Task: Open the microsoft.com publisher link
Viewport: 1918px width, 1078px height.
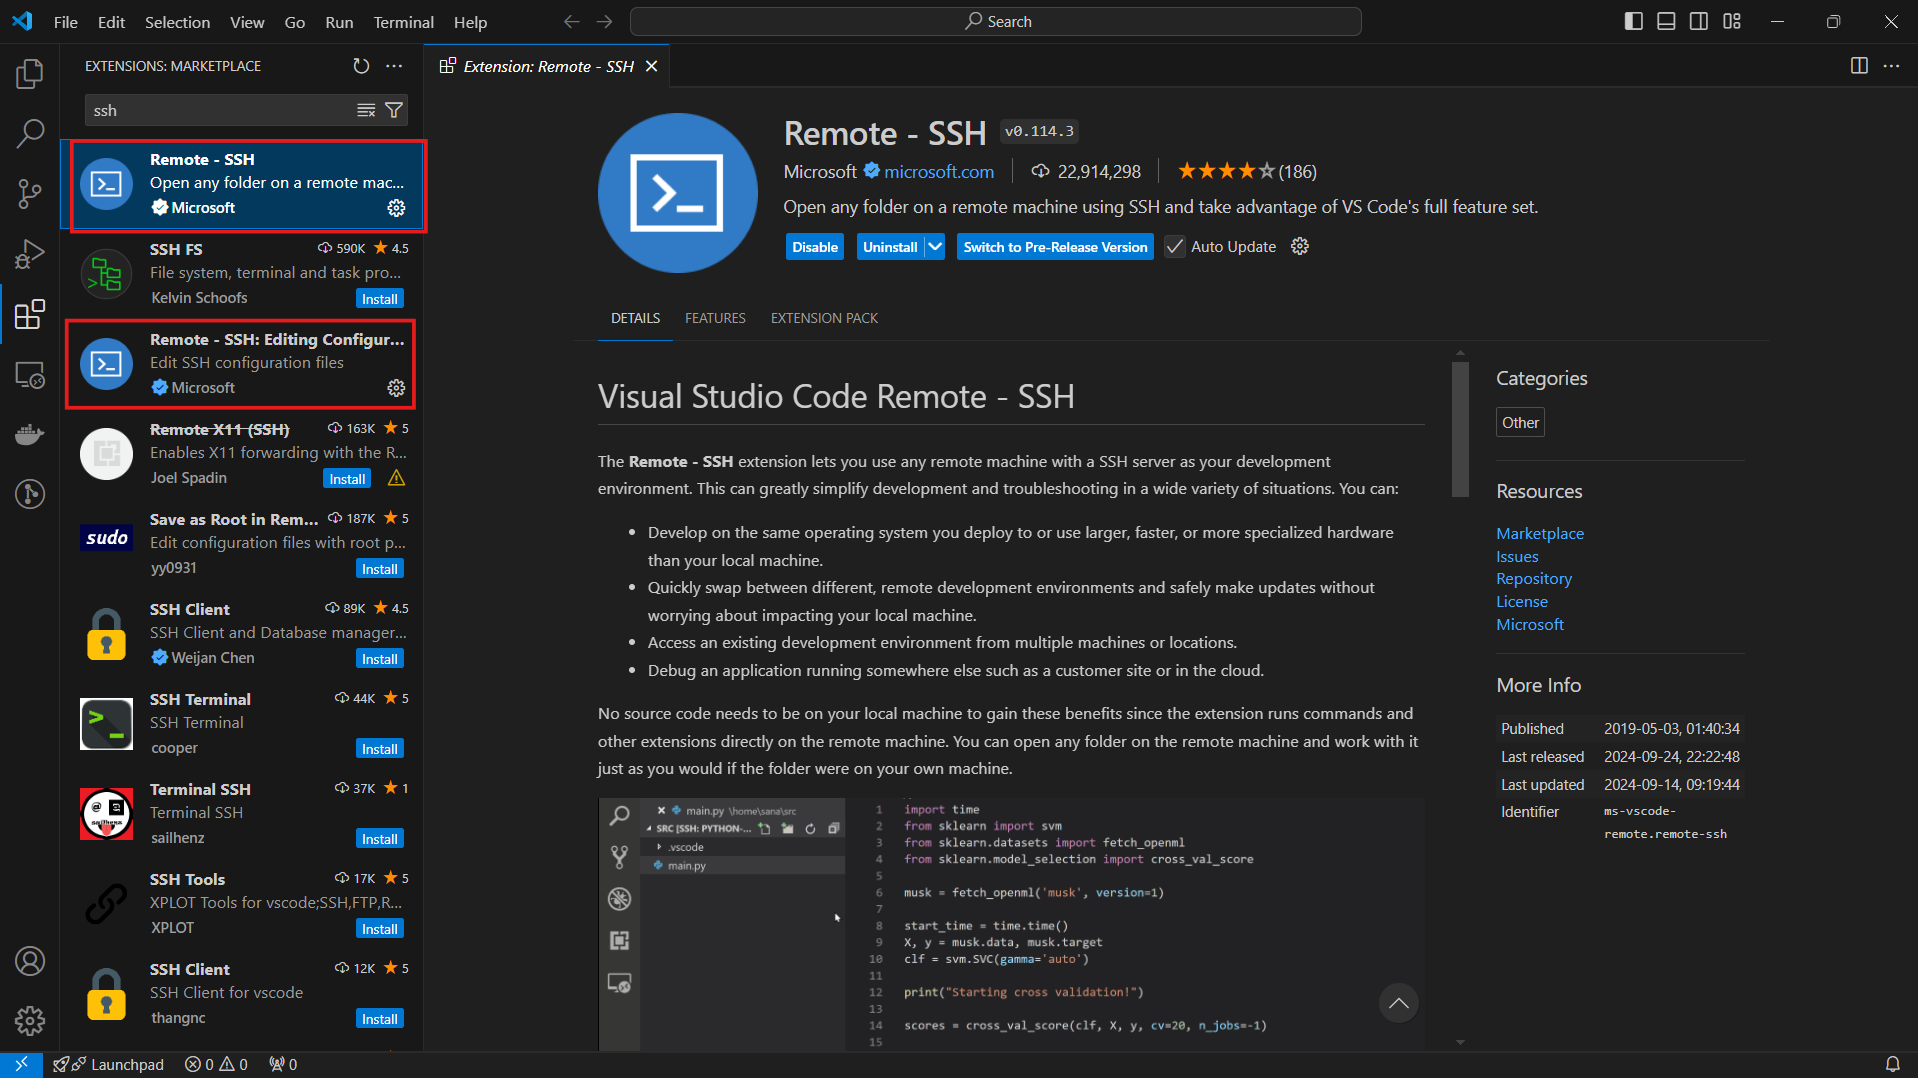Action: tap(939, 171)
